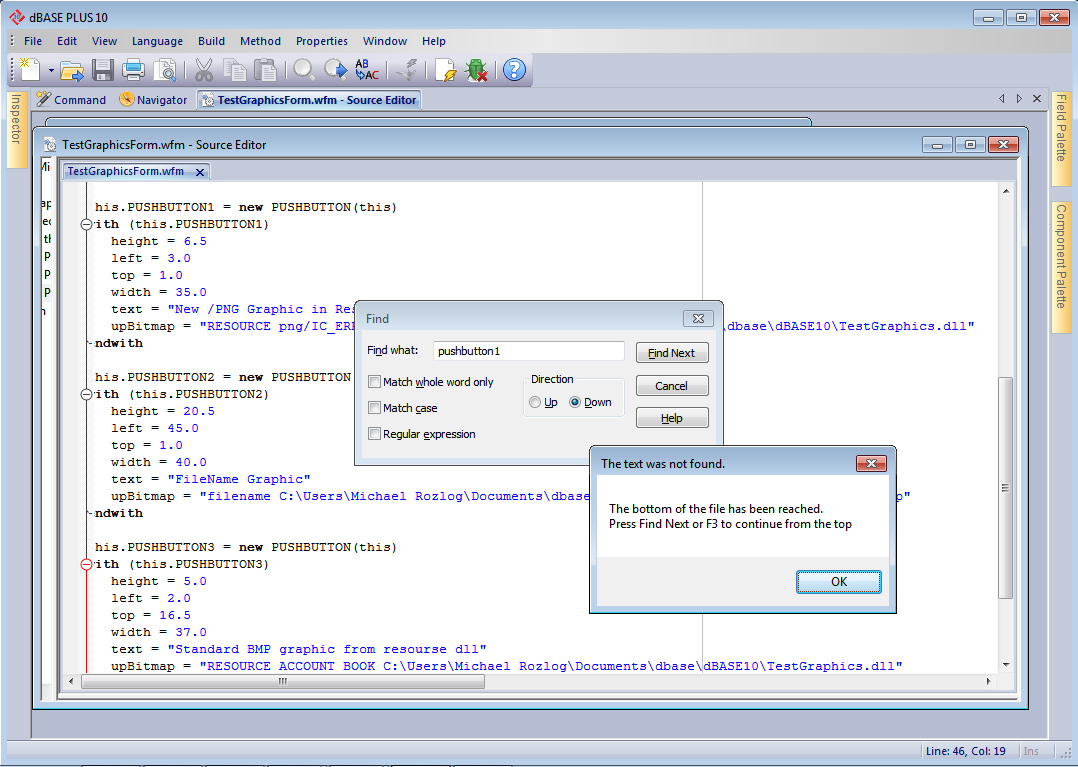The width and height of the screenshot is (1078, 767).
Task: Collapse the red with (this.PUSHBUTTON3) fold marker
Action: [87, 564]
